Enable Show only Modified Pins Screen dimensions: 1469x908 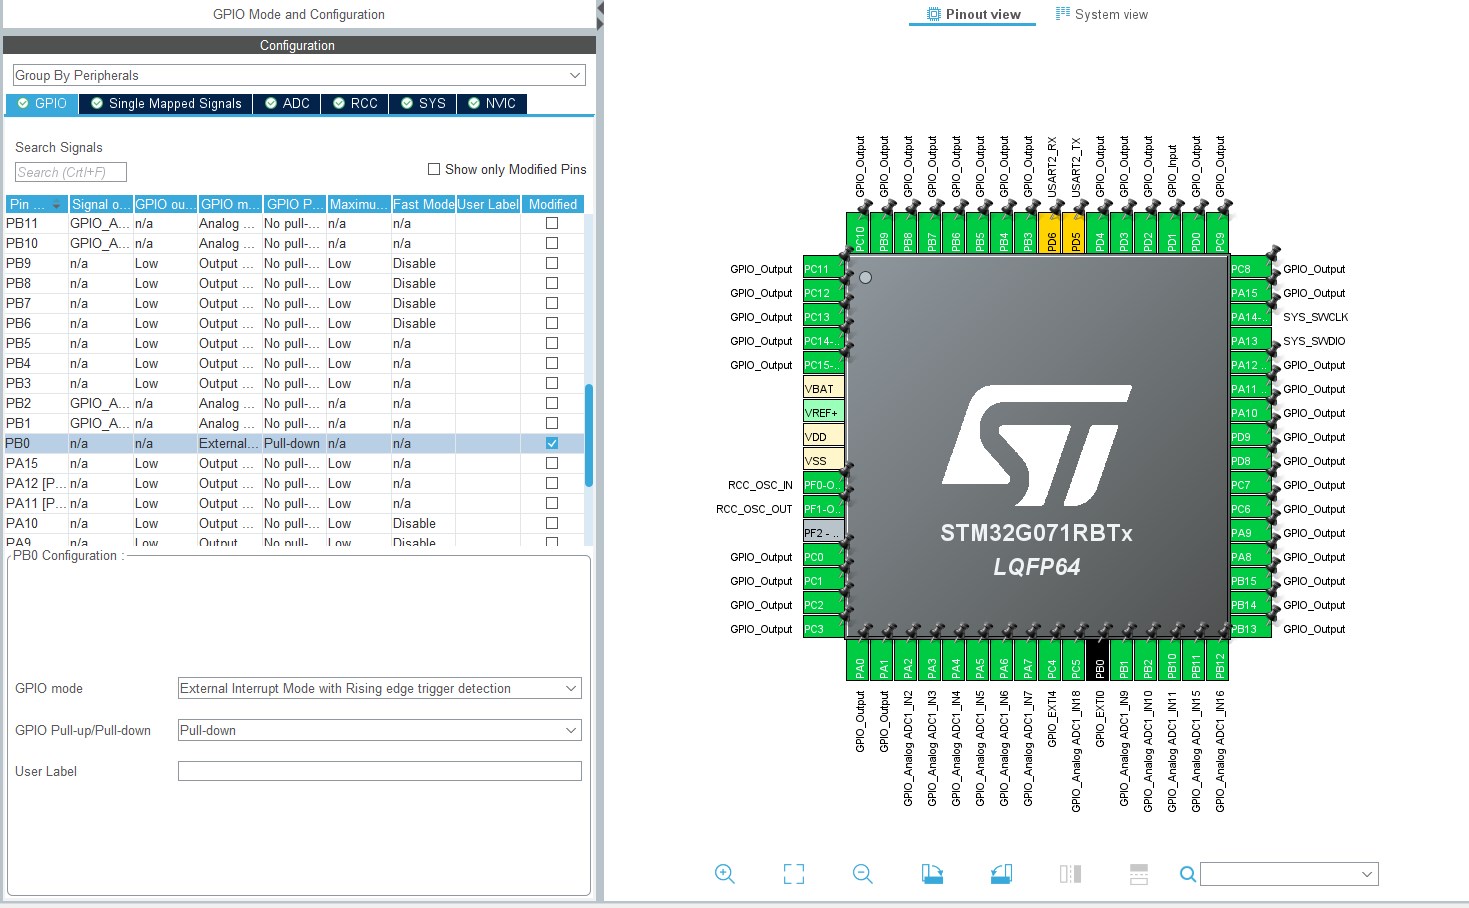(x=434, y=170)
